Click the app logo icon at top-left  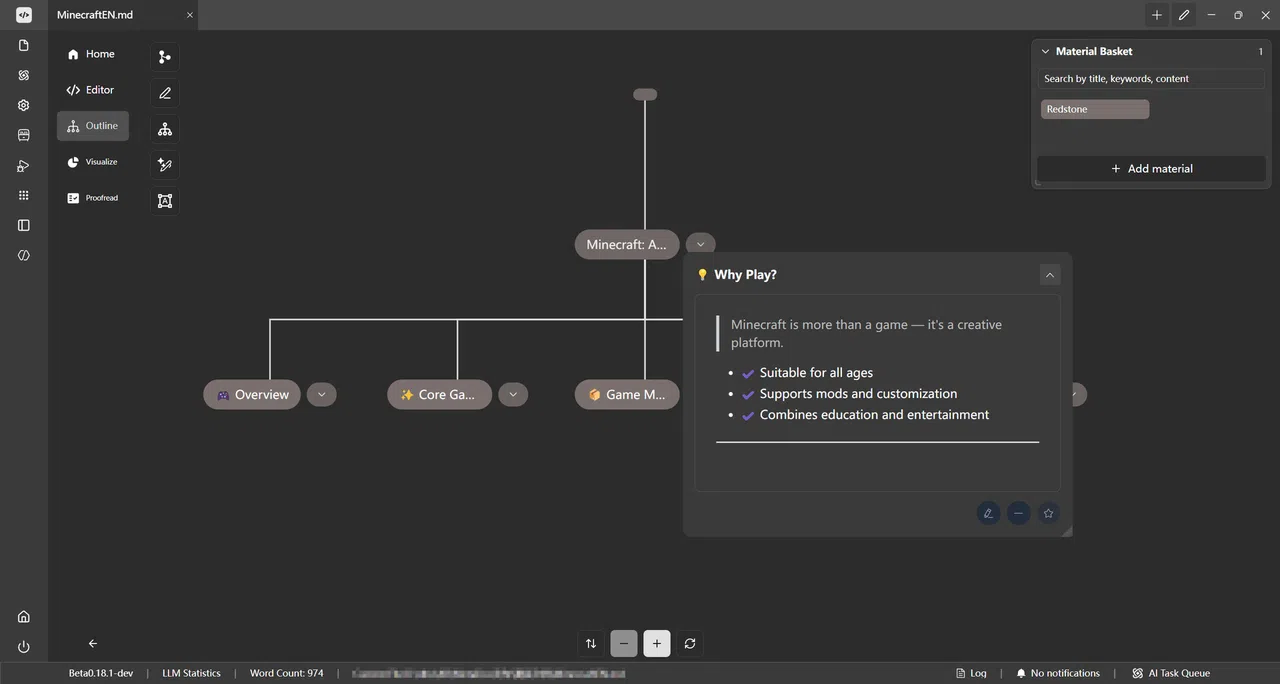click(24, 15)
